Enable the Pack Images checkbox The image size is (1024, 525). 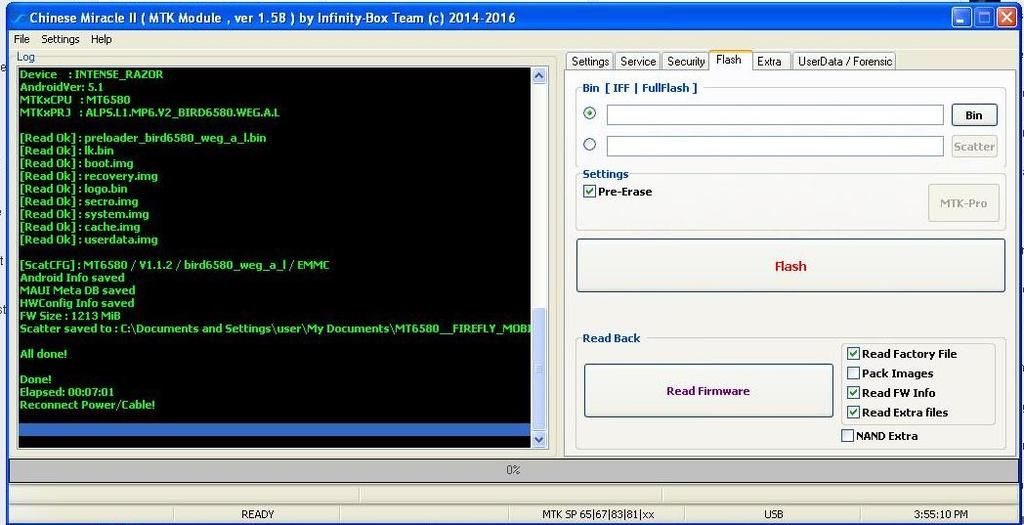pos(853,373)
